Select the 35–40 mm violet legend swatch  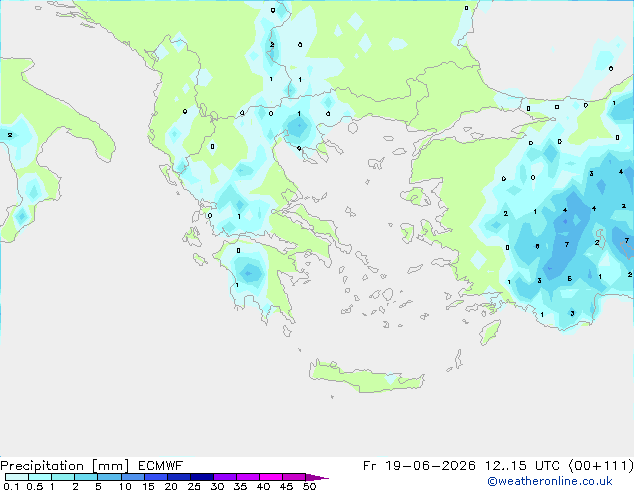coord(247,477)
